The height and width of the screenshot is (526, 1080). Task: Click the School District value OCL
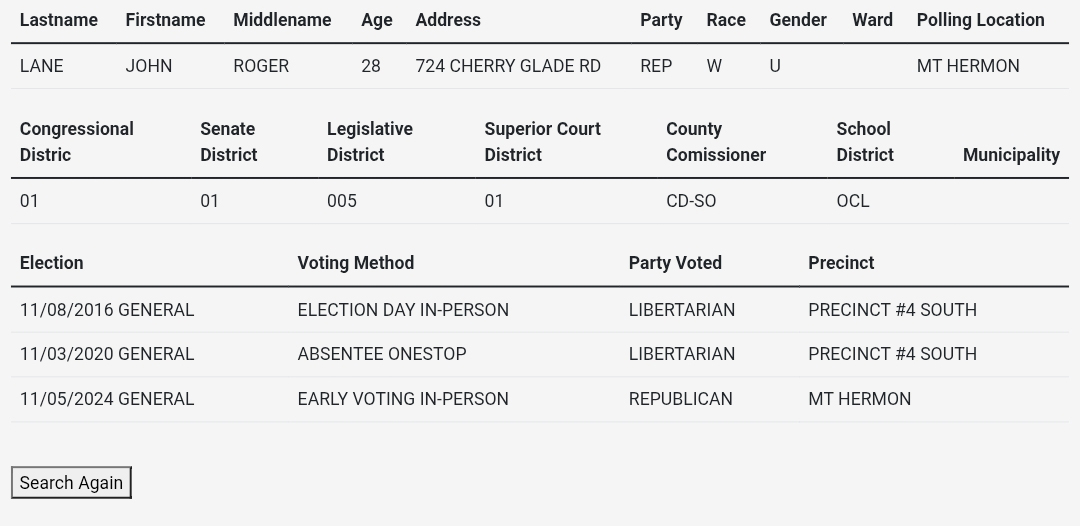[853, 201]
